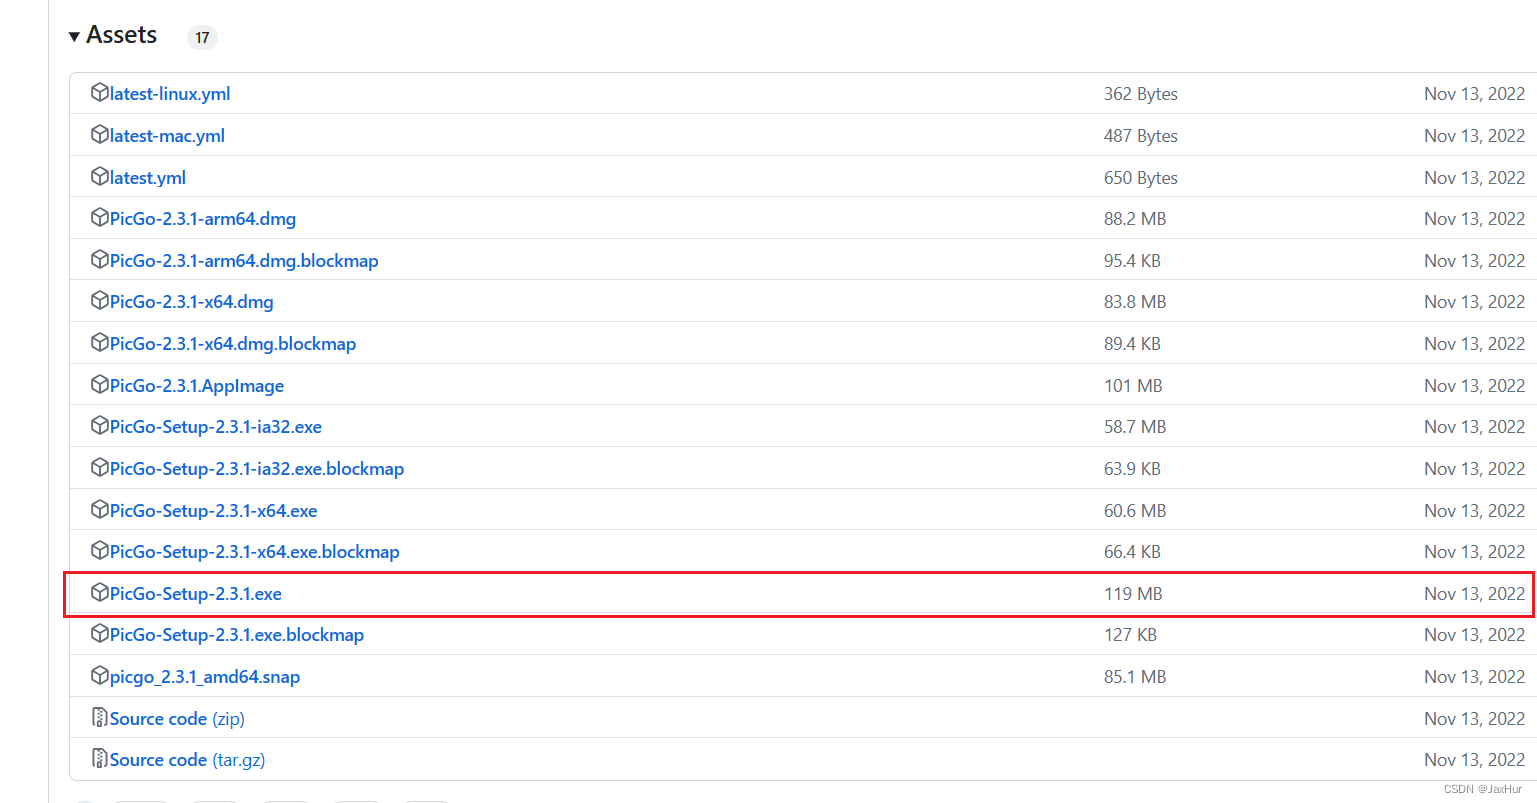Click the 89.4 KB size text
Image resolution: width=1537 pixels, height=803 pixels.
pos(1132,344)
